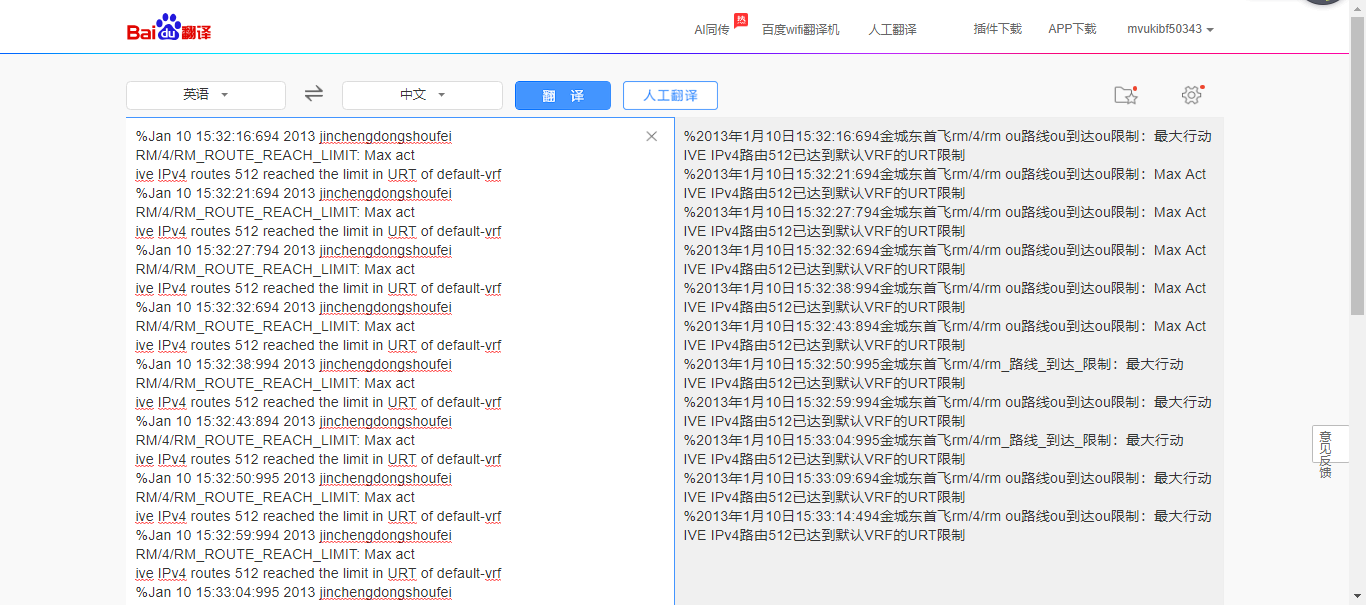Image resolution: width=1366 pixels, height=605 pixels.
Task: Open the favorites collection icon
Action: (1126, 95)
